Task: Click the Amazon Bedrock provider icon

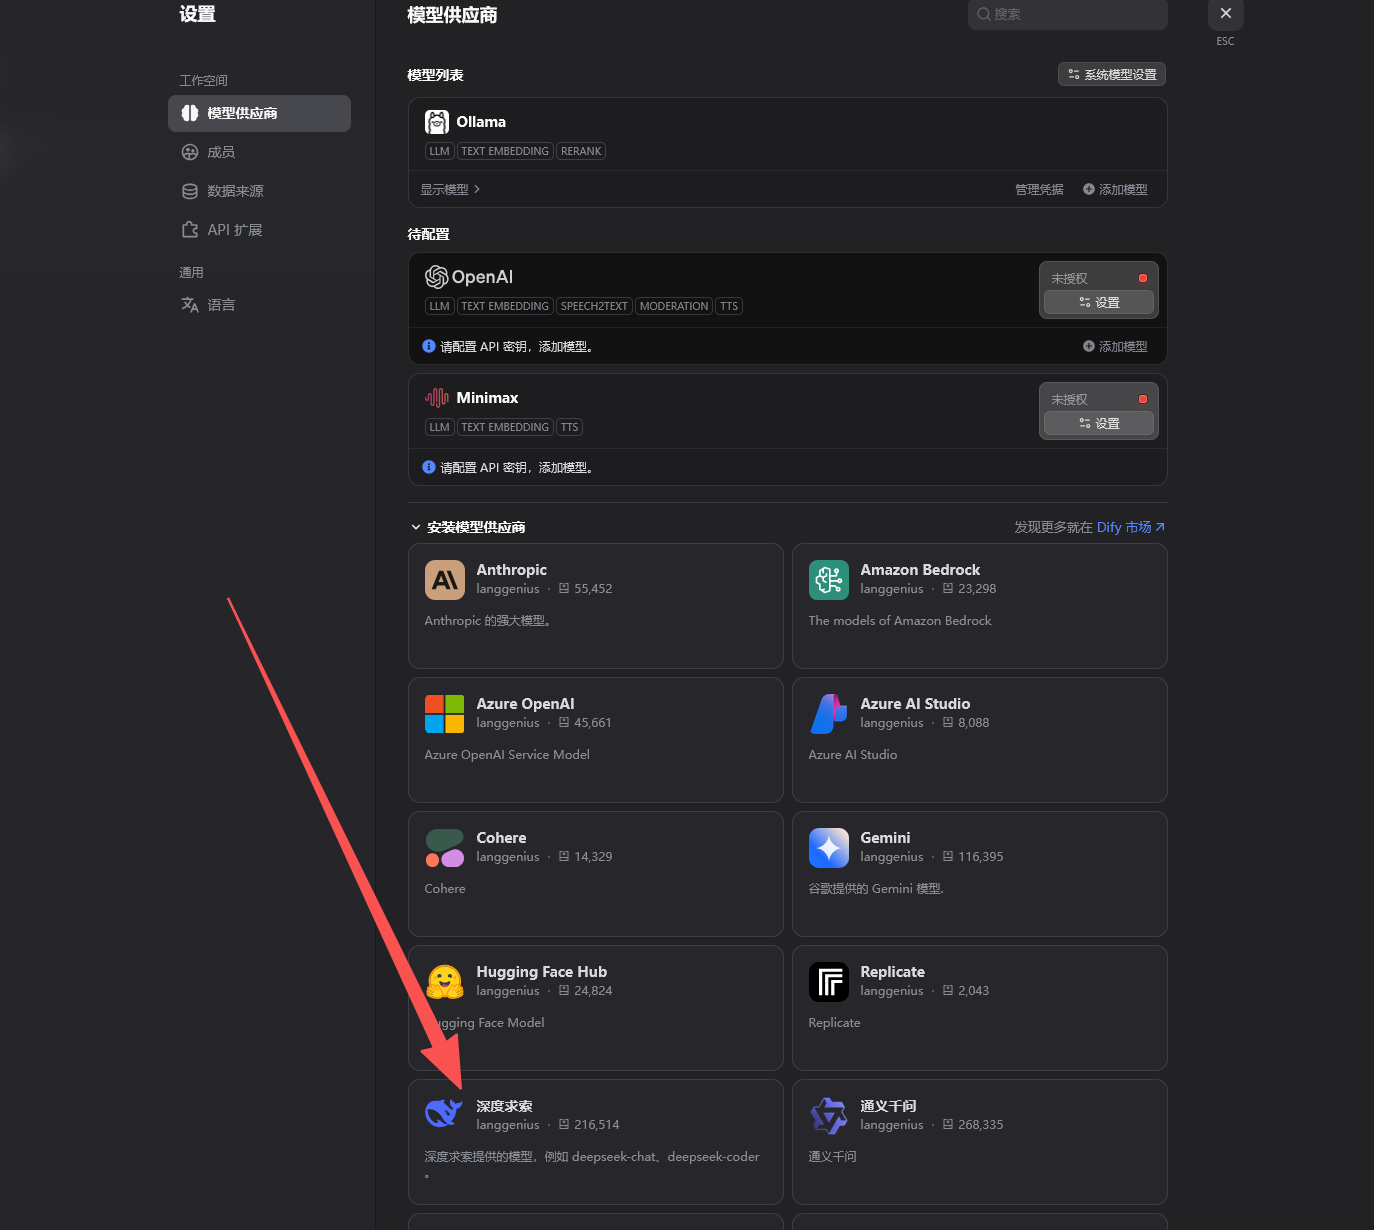Action: [829, 580]
